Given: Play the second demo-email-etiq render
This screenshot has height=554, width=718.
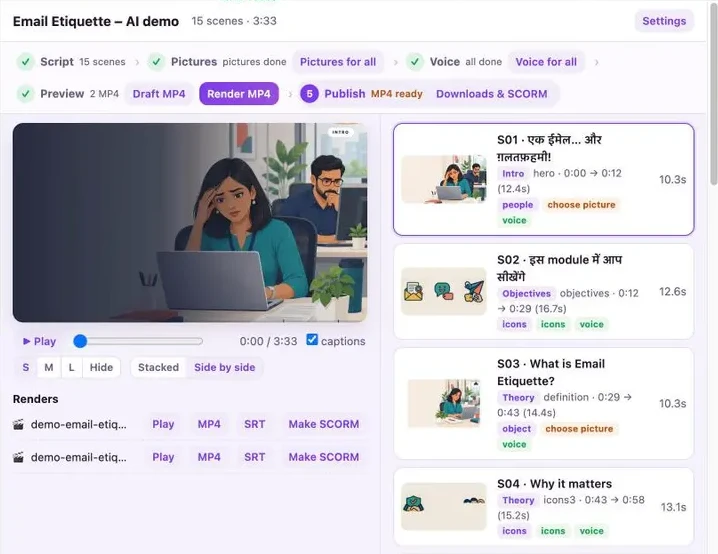Looking at the screenshot, I should click(x=163, y=457).
